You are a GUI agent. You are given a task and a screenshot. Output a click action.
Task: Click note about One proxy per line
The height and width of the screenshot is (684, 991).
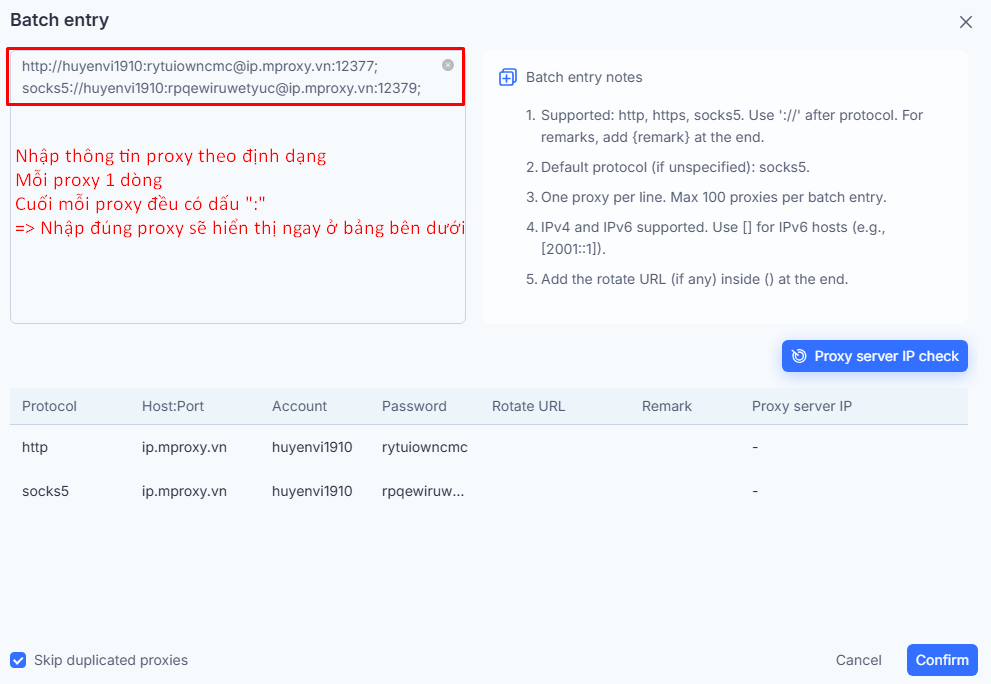tap(713, 197)
